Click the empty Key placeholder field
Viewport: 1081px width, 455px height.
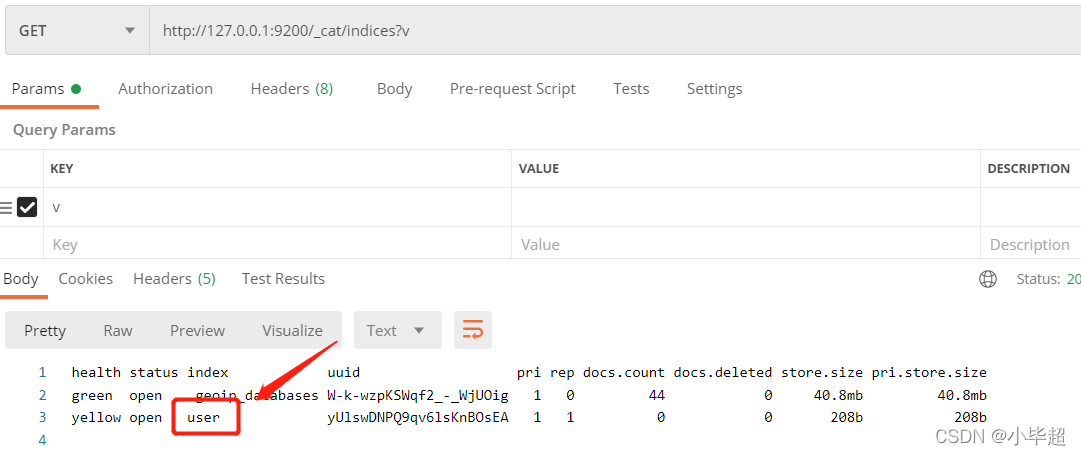pos(277,244)
